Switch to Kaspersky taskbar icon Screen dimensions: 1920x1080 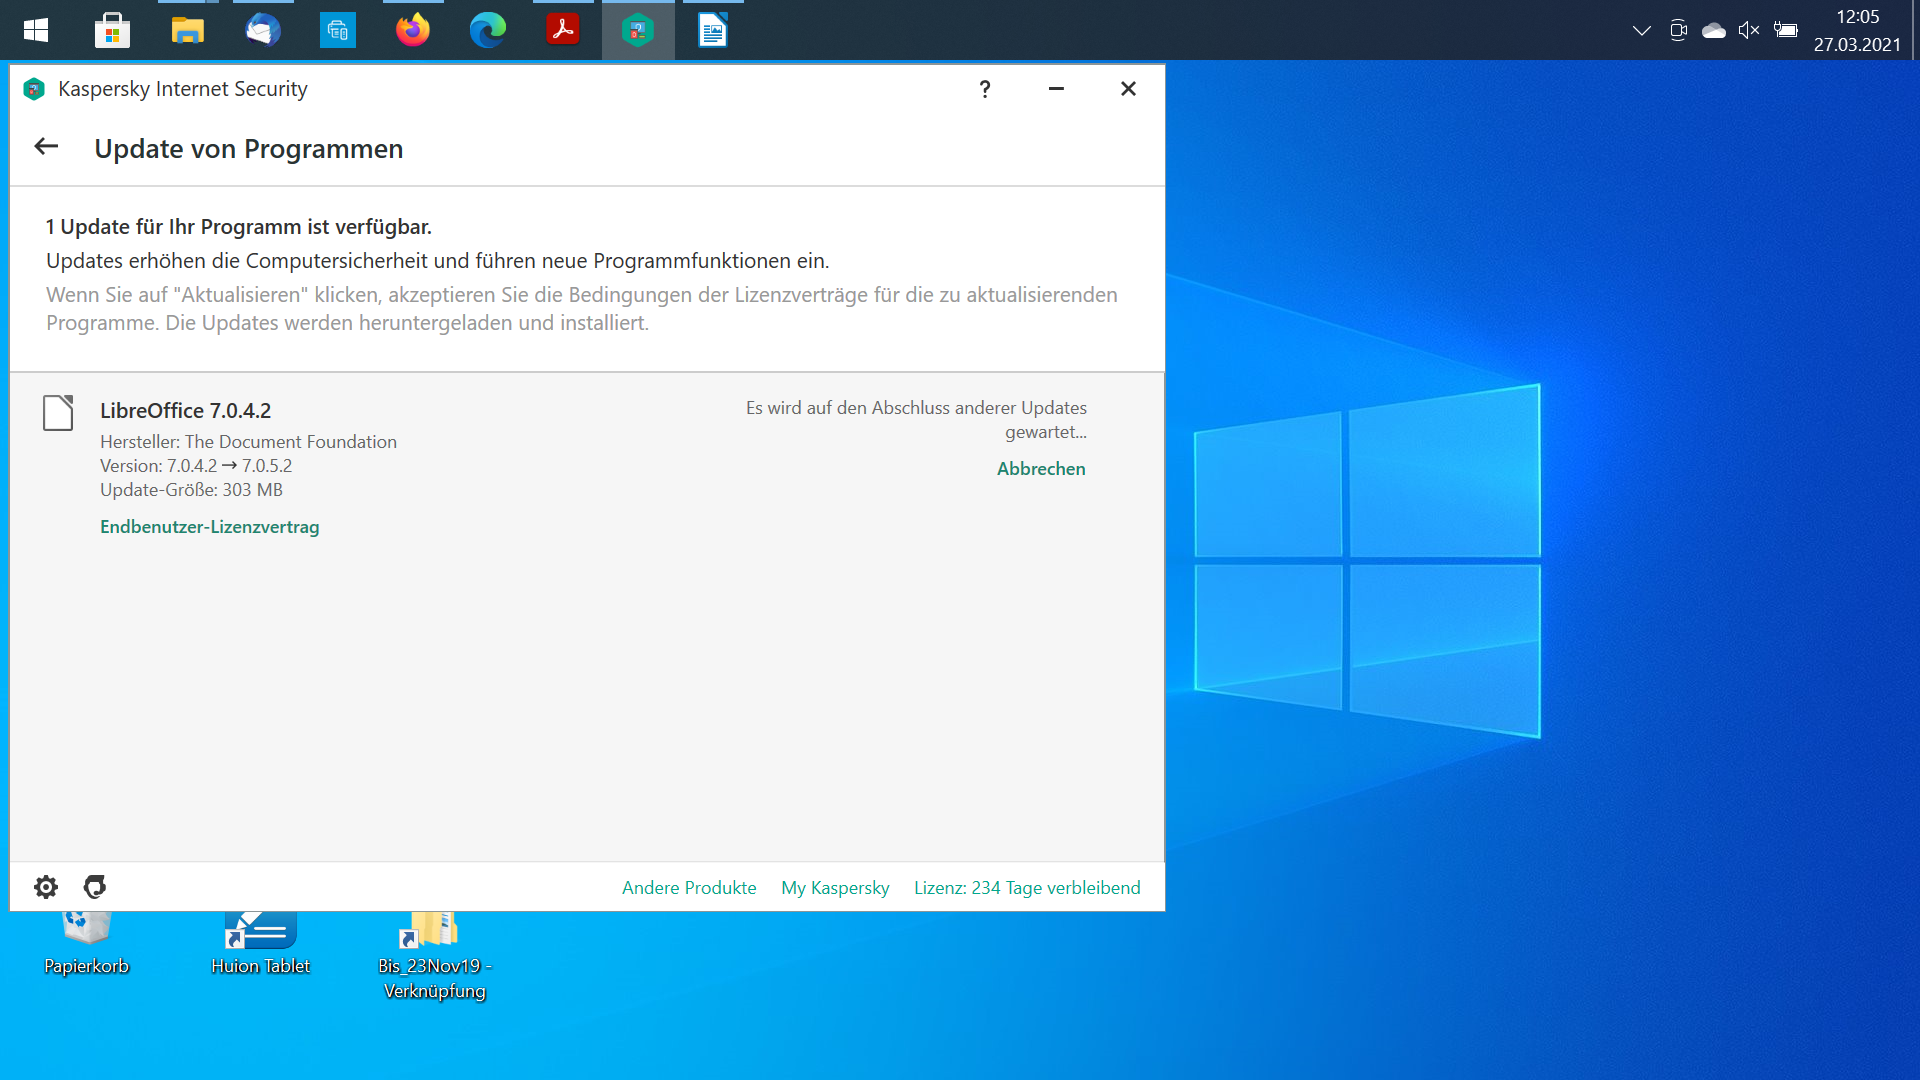click(x=638, y=30)
